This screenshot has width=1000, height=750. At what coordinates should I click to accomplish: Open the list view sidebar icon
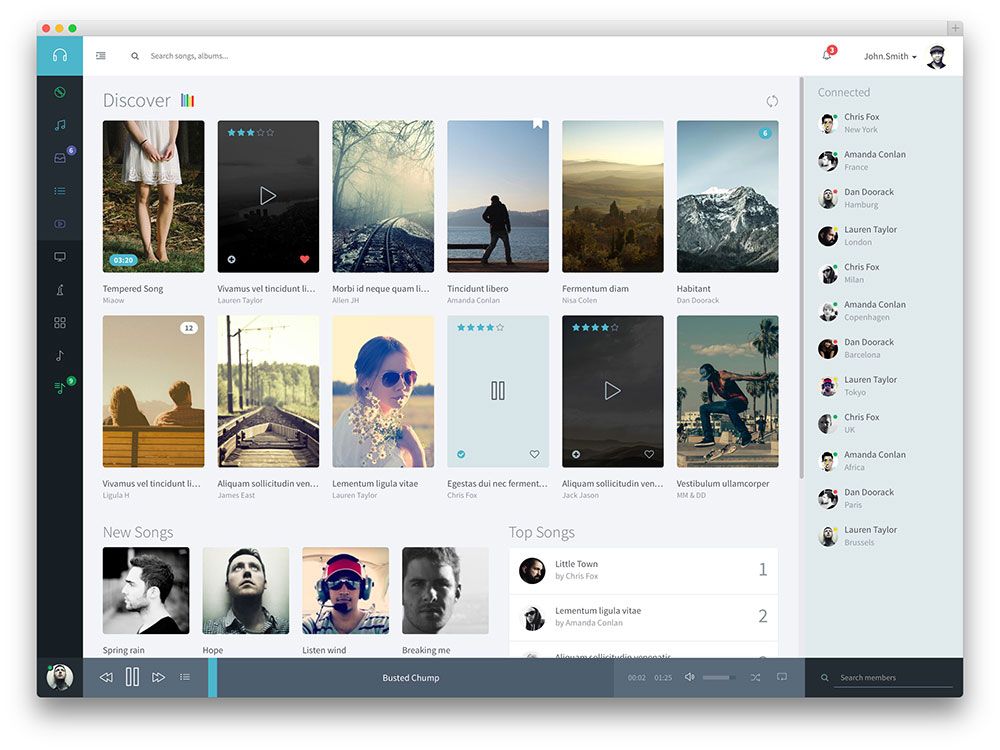tap(60, 191)
